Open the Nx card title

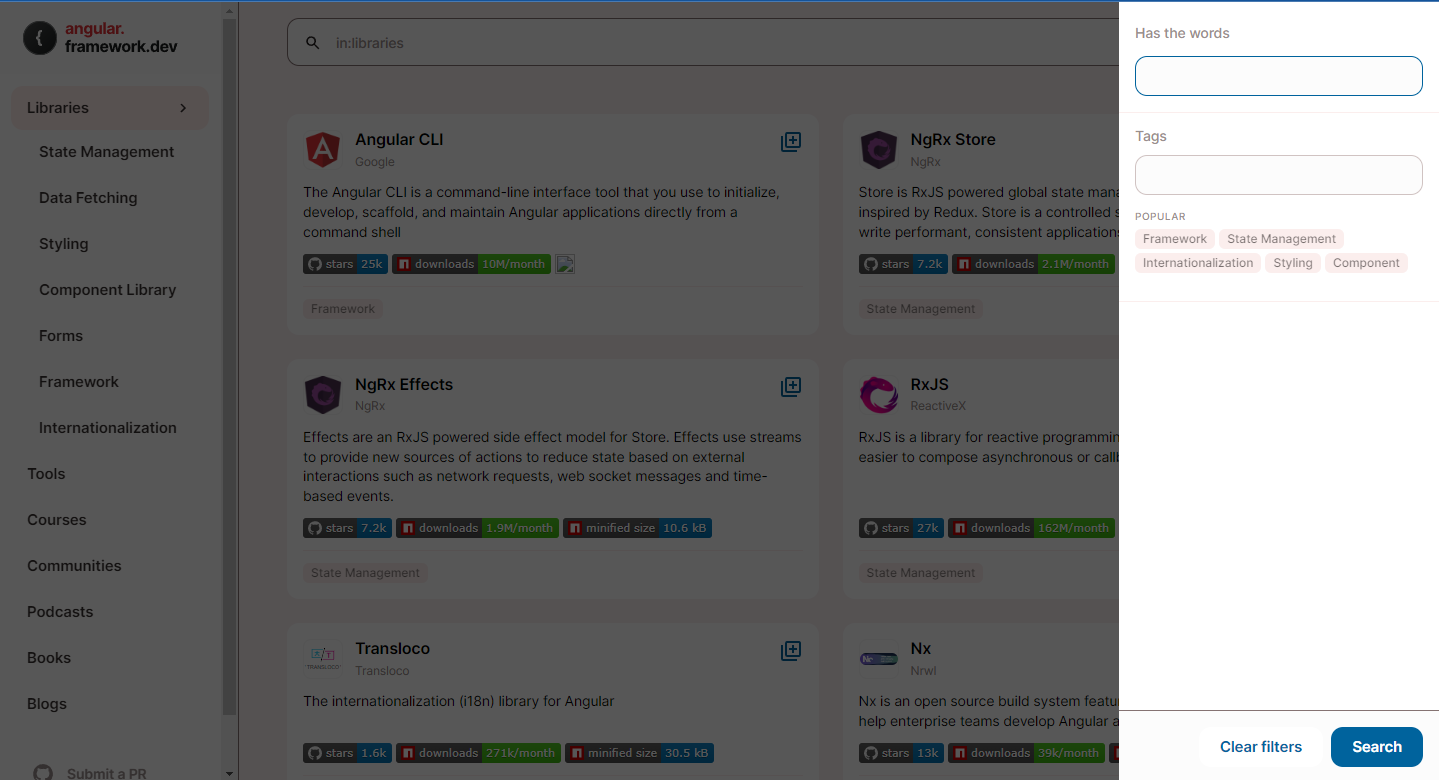pyautogui.click(x=921, y=649)
